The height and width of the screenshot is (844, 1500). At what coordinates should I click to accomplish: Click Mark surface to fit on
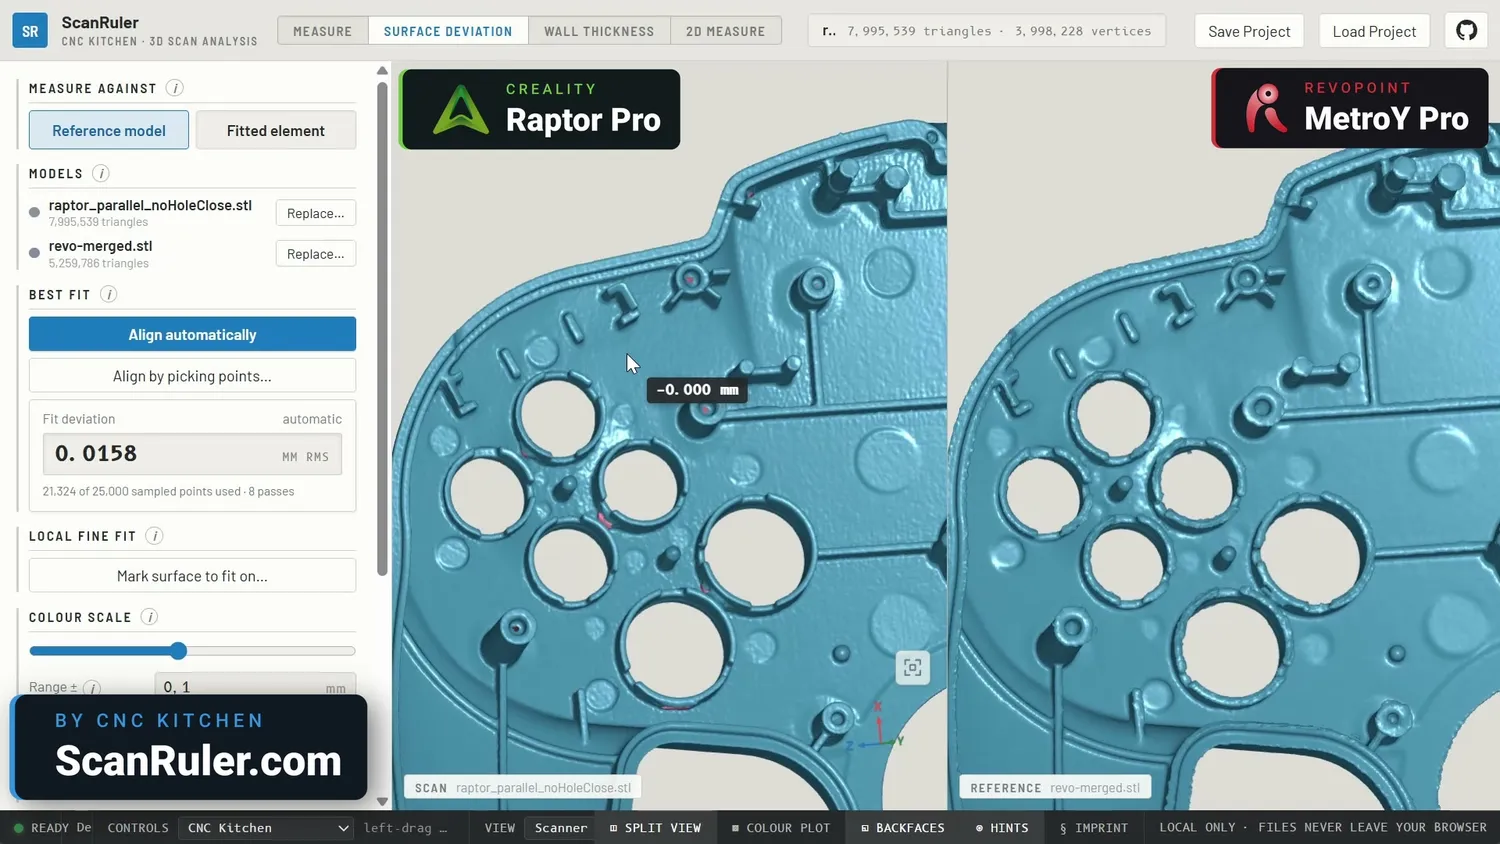point(192,576)
